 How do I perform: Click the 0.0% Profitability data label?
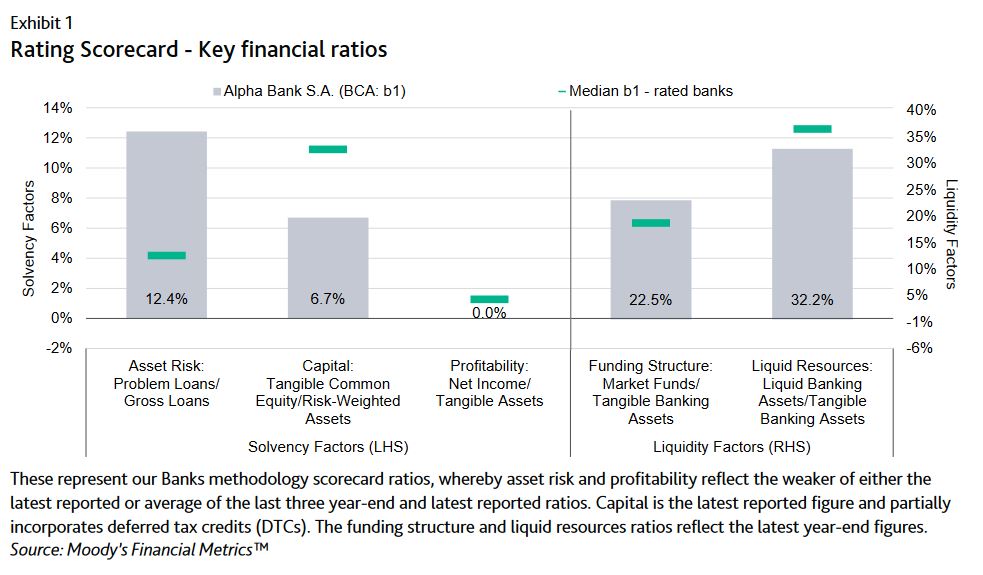coord(489,313)
